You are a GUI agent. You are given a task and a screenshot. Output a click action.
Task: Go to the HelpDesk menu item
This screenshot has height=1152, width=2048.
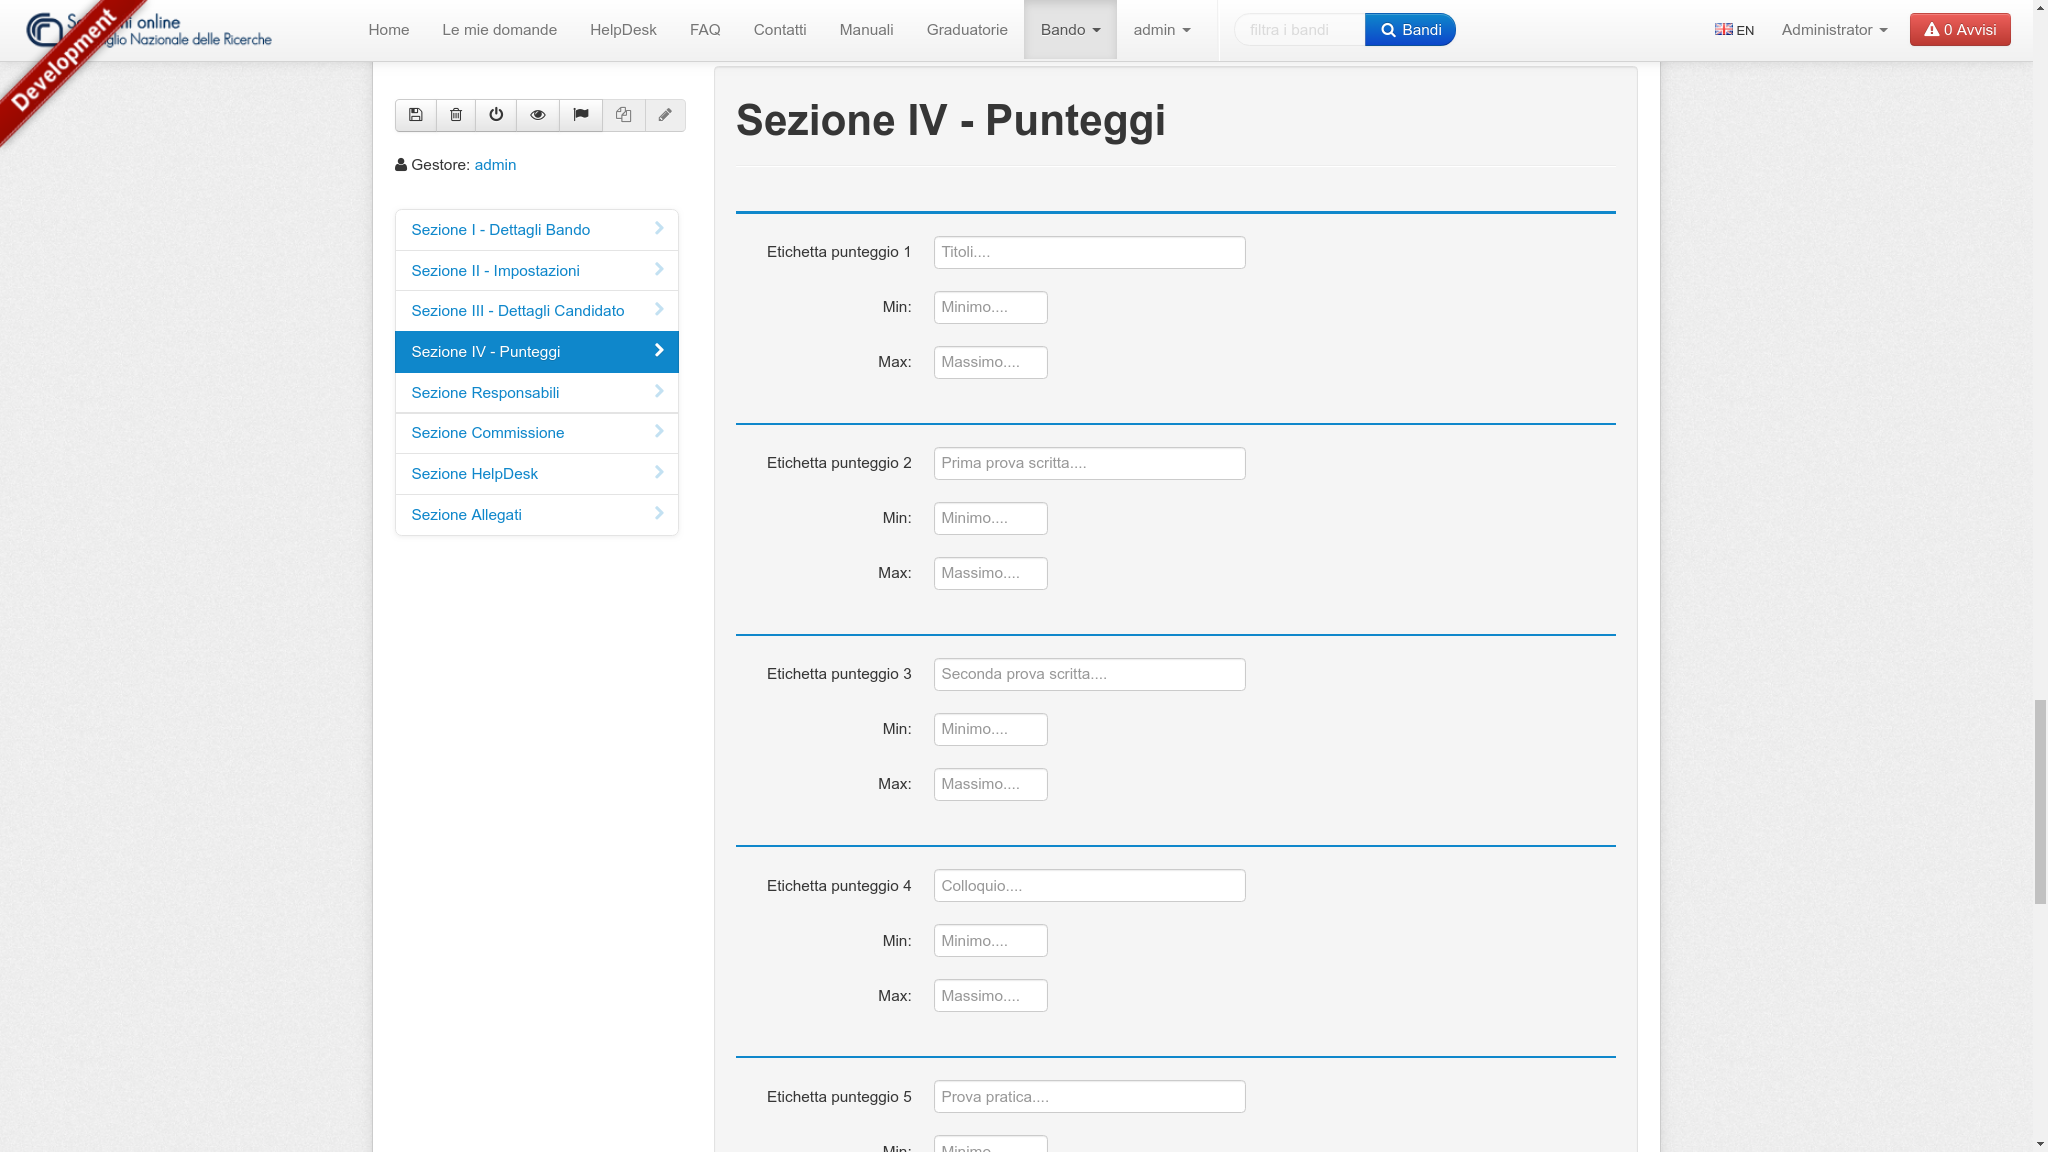tap(623, 30)
